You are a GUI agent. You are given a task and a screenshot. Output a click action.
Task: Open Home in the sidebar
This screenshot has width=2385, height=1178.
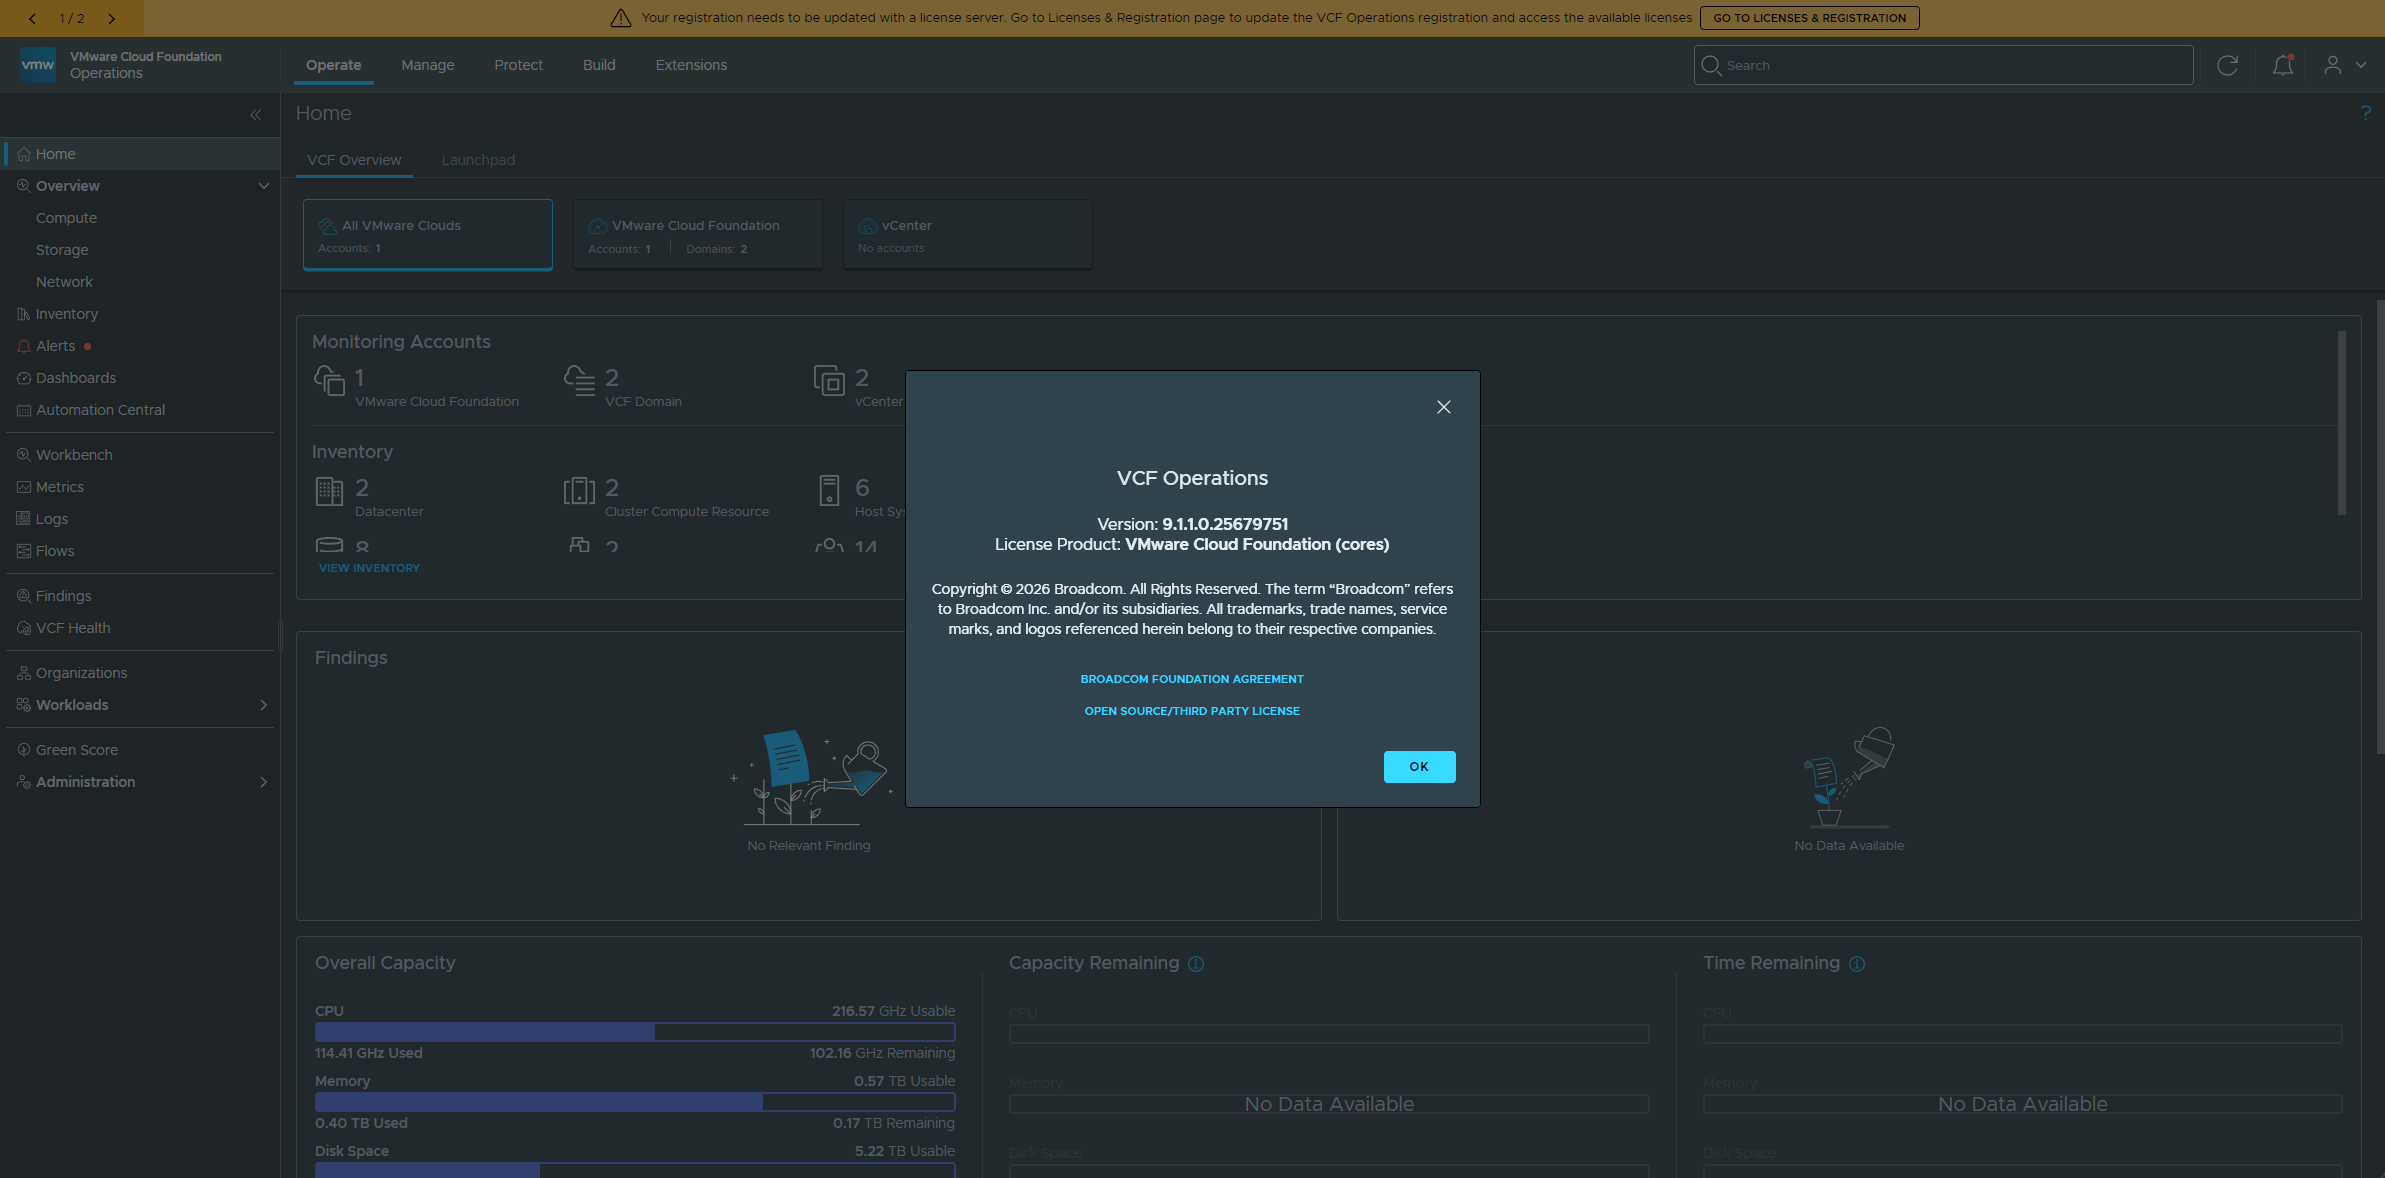[x=140, y=154]
